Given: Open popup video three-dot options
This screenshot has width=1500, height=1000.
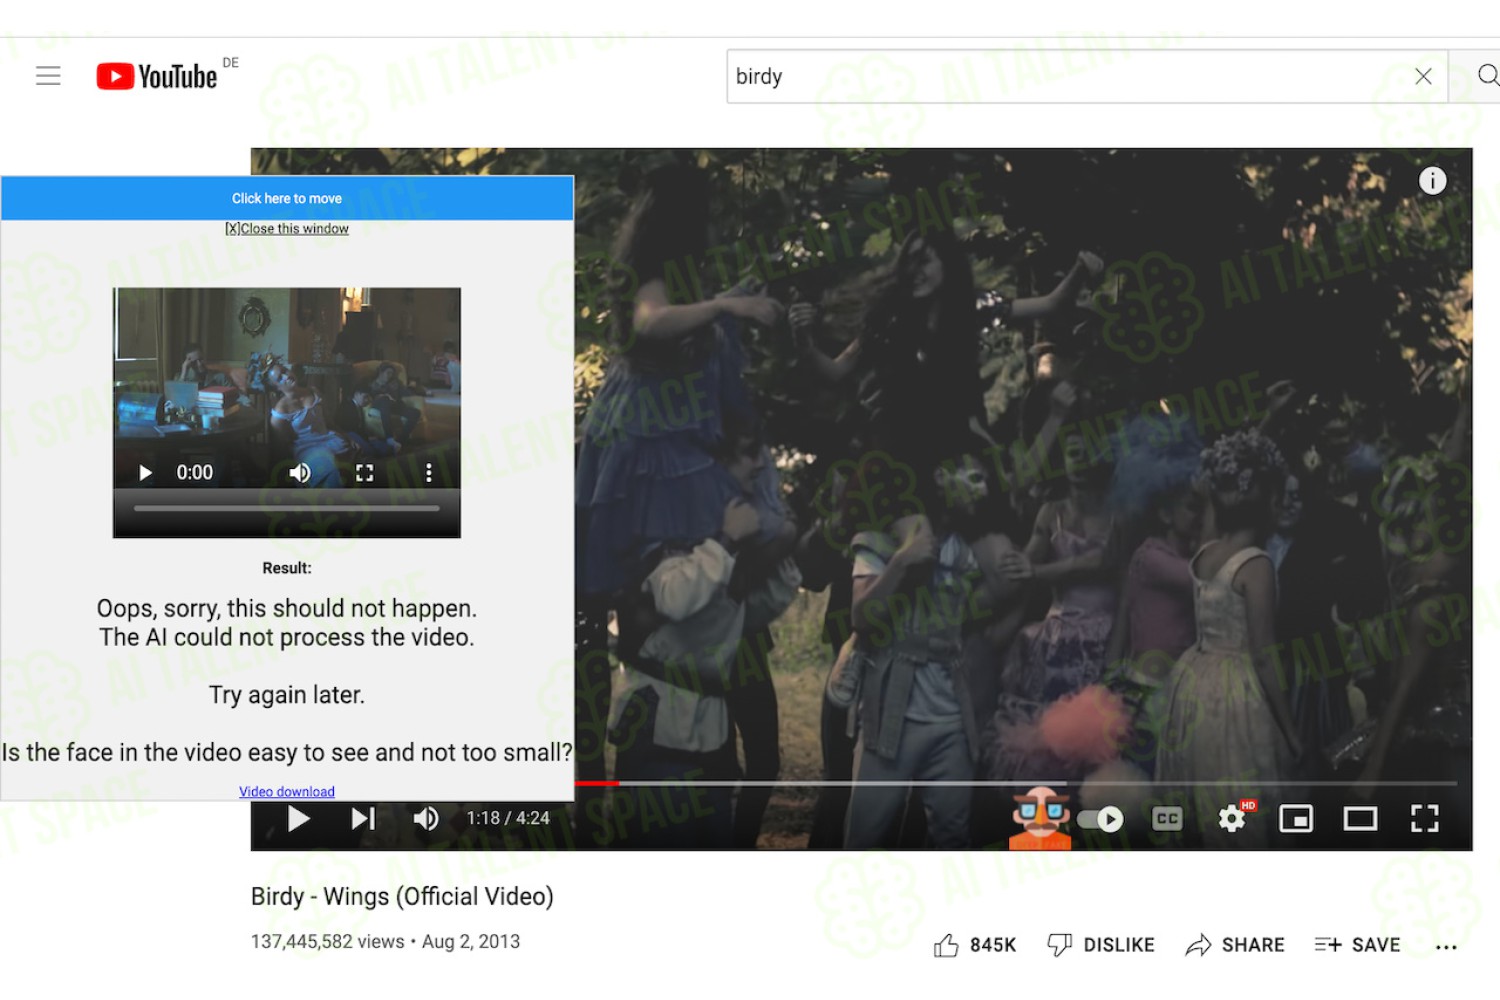Looking at the screenshot, I should [x=429, y=473].
